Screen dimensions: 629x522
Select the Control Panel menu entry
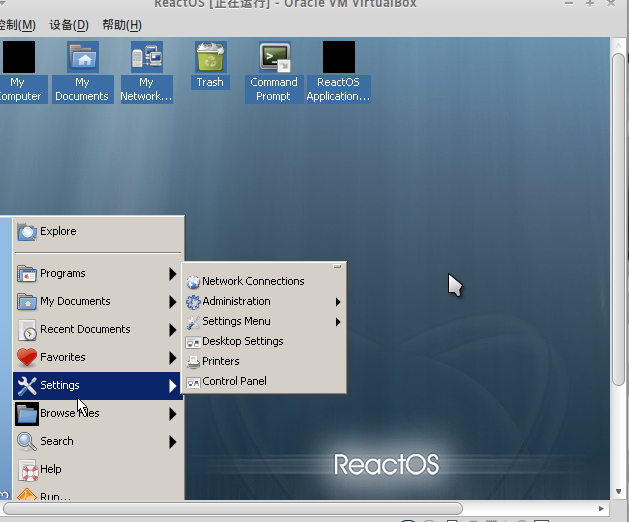[264, 381]
